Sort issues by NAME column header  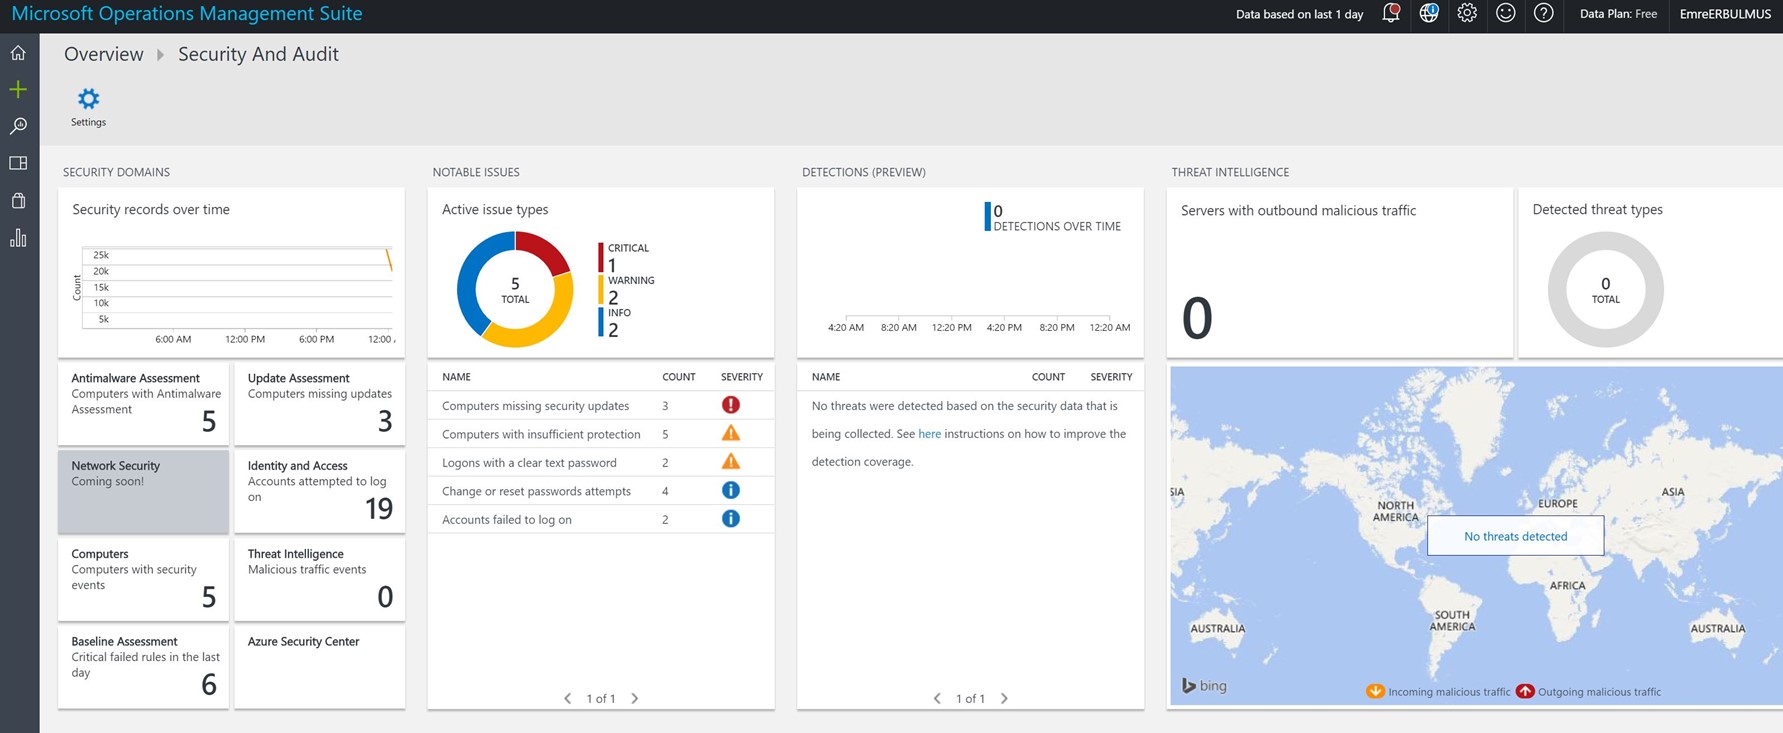pyautogui.click(x=456, y=377)
